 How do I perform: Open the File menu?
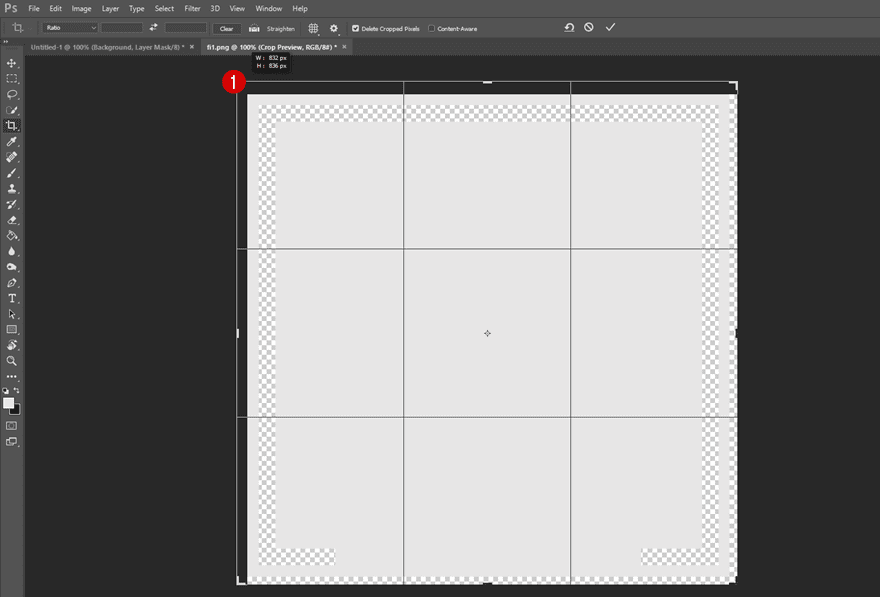coord(34,8)
